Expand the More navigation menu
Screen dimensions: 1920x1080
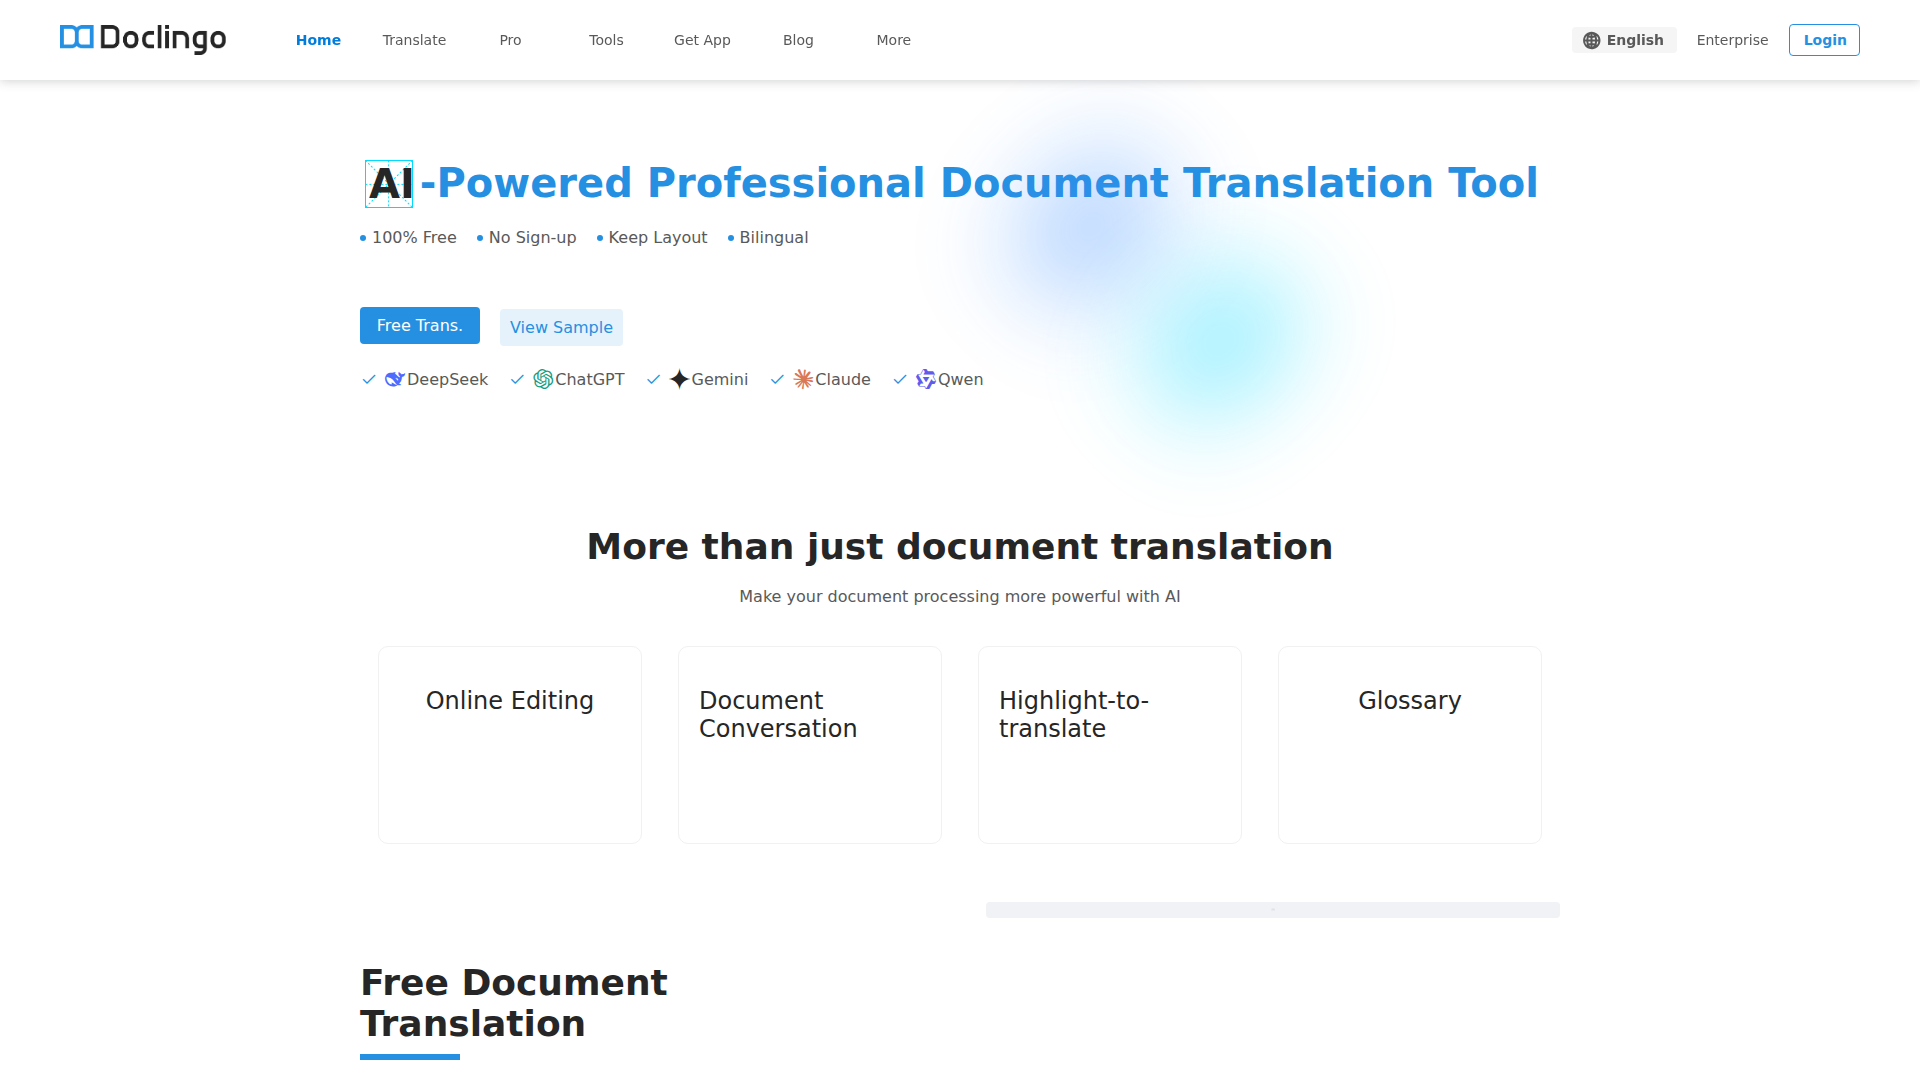coord(893,40)
